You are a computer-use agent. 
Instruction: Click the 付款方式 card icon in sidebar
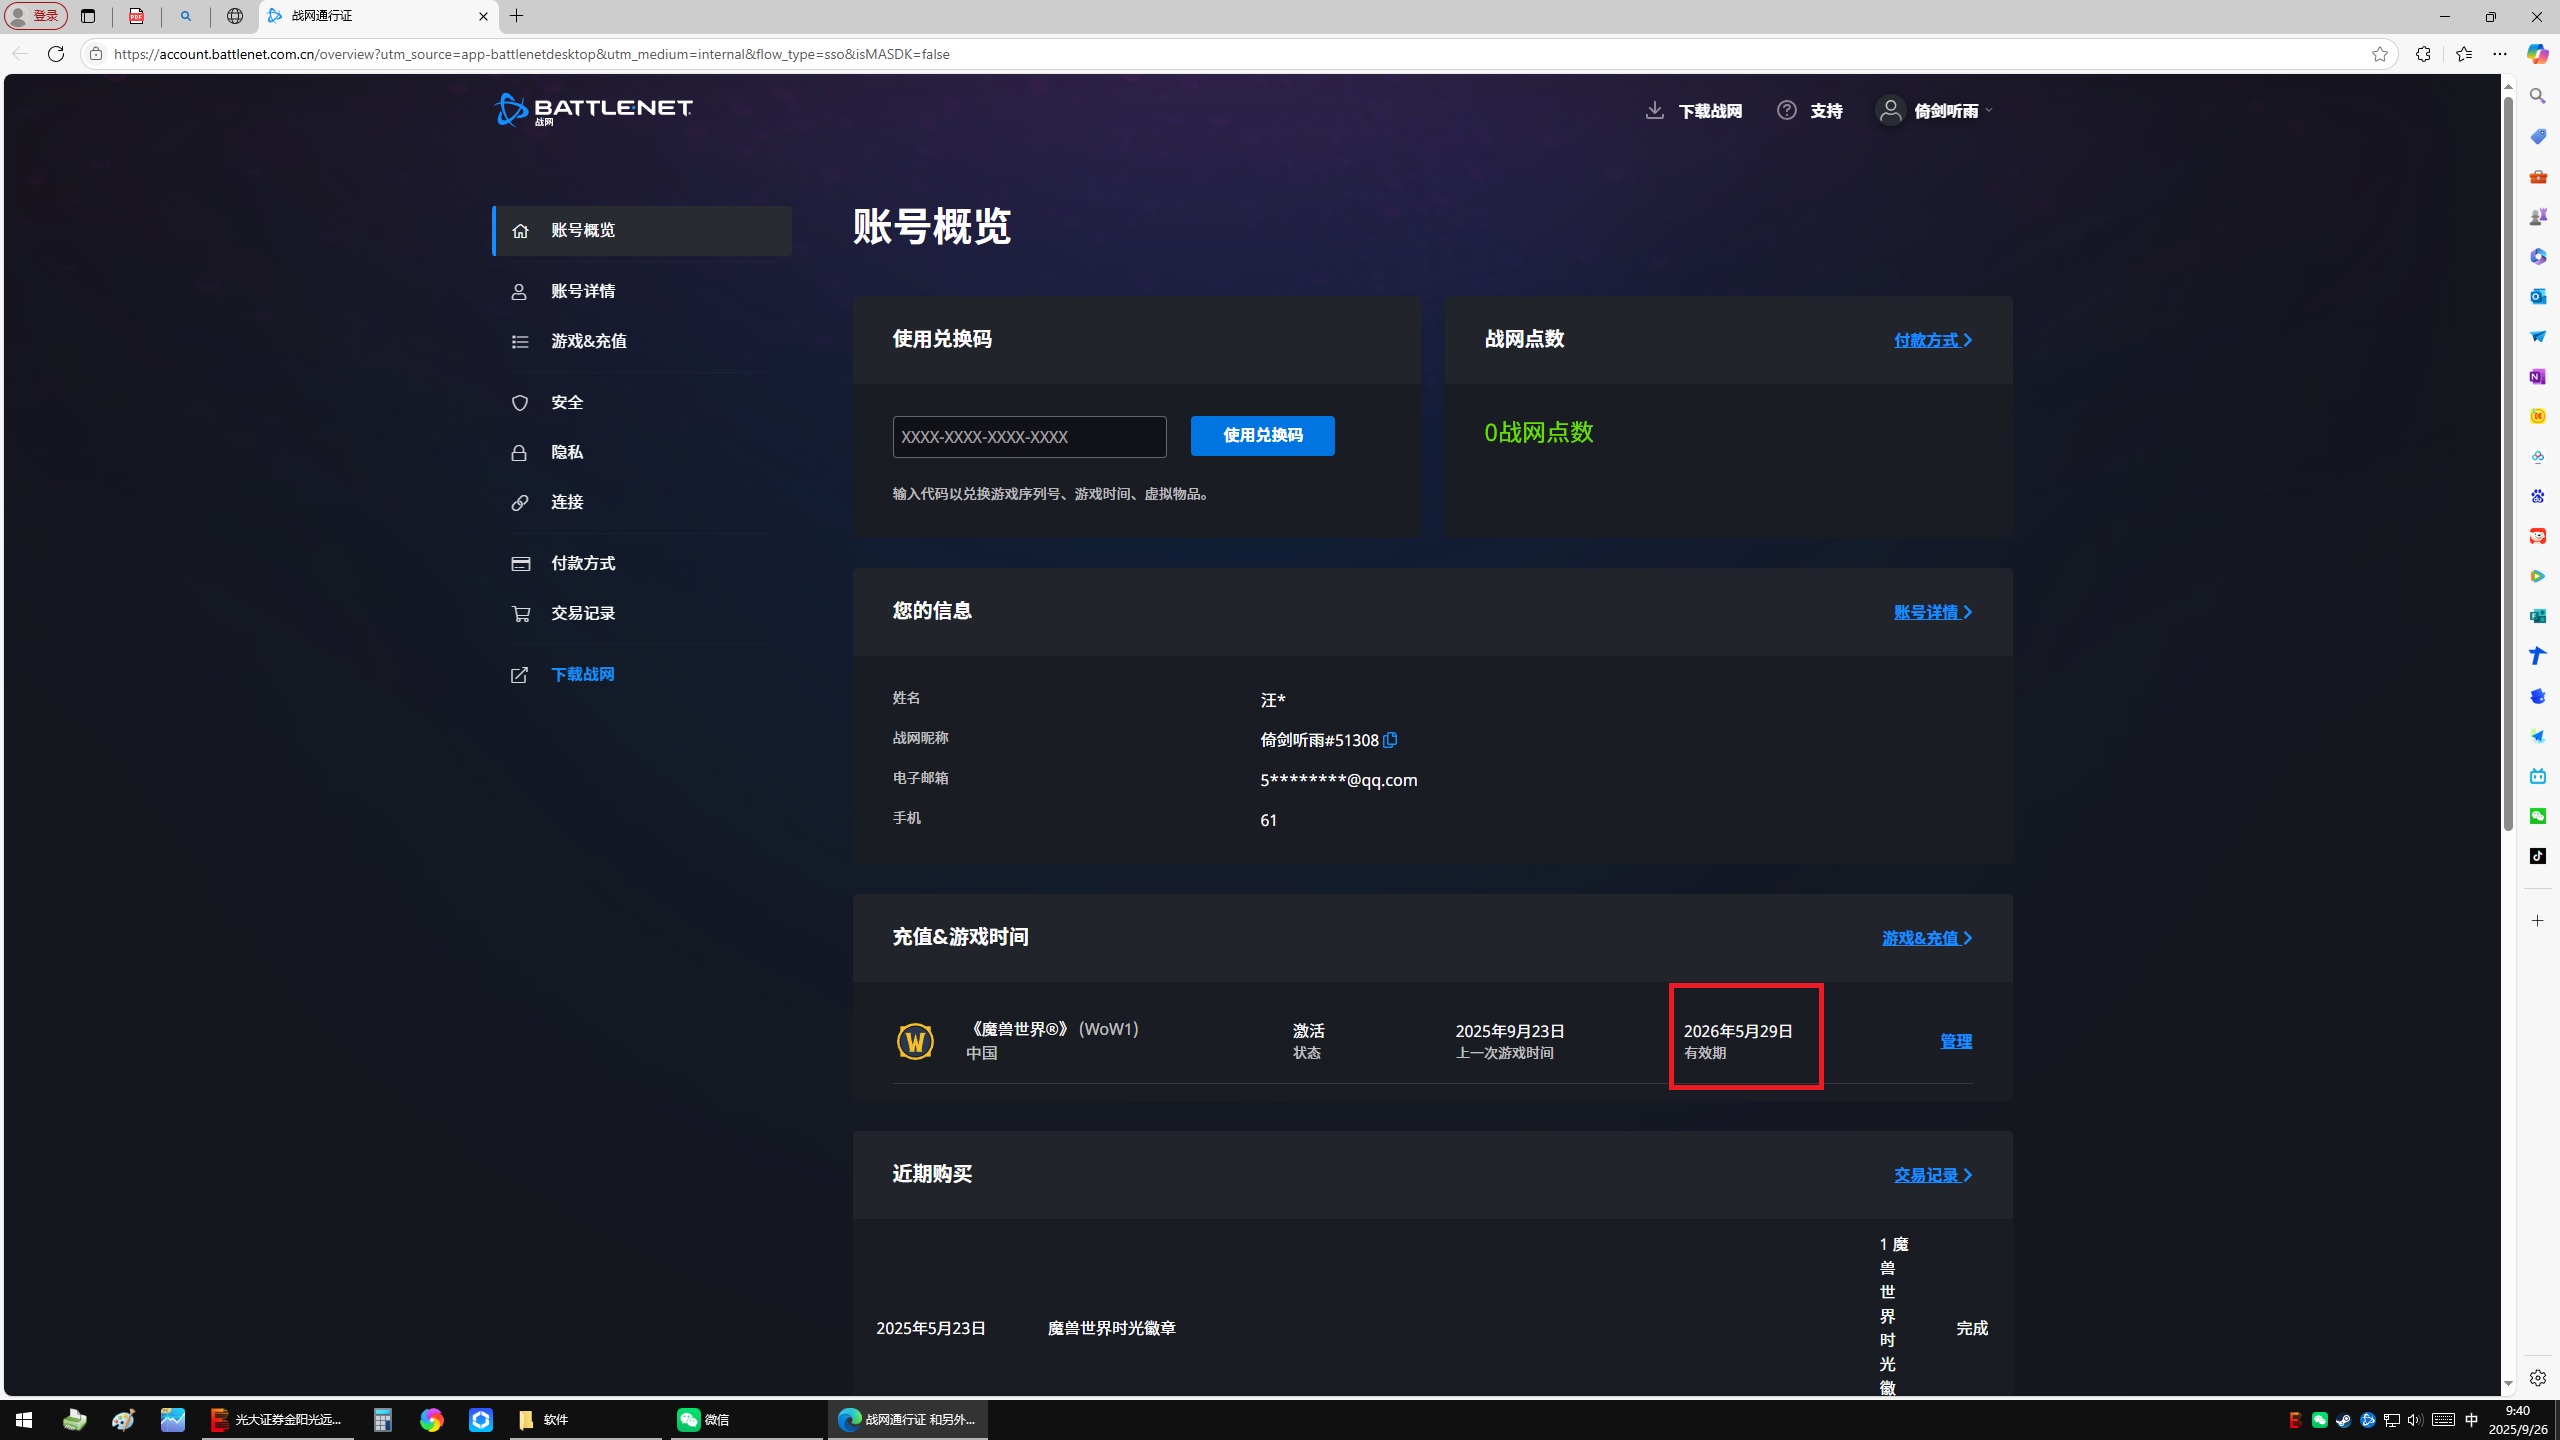(x=520, y=563)
